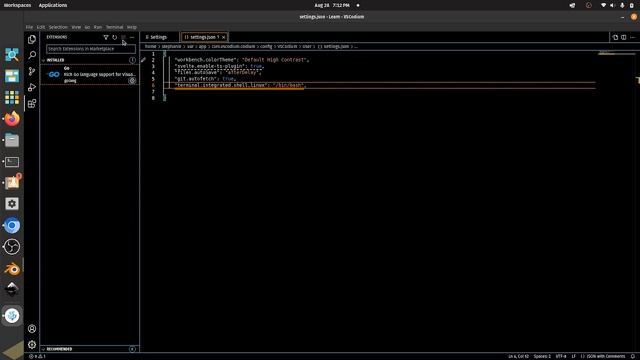Screen dimensions: 640x360
Task: Click the minimap at editor right edge
Action: (616, 53)
